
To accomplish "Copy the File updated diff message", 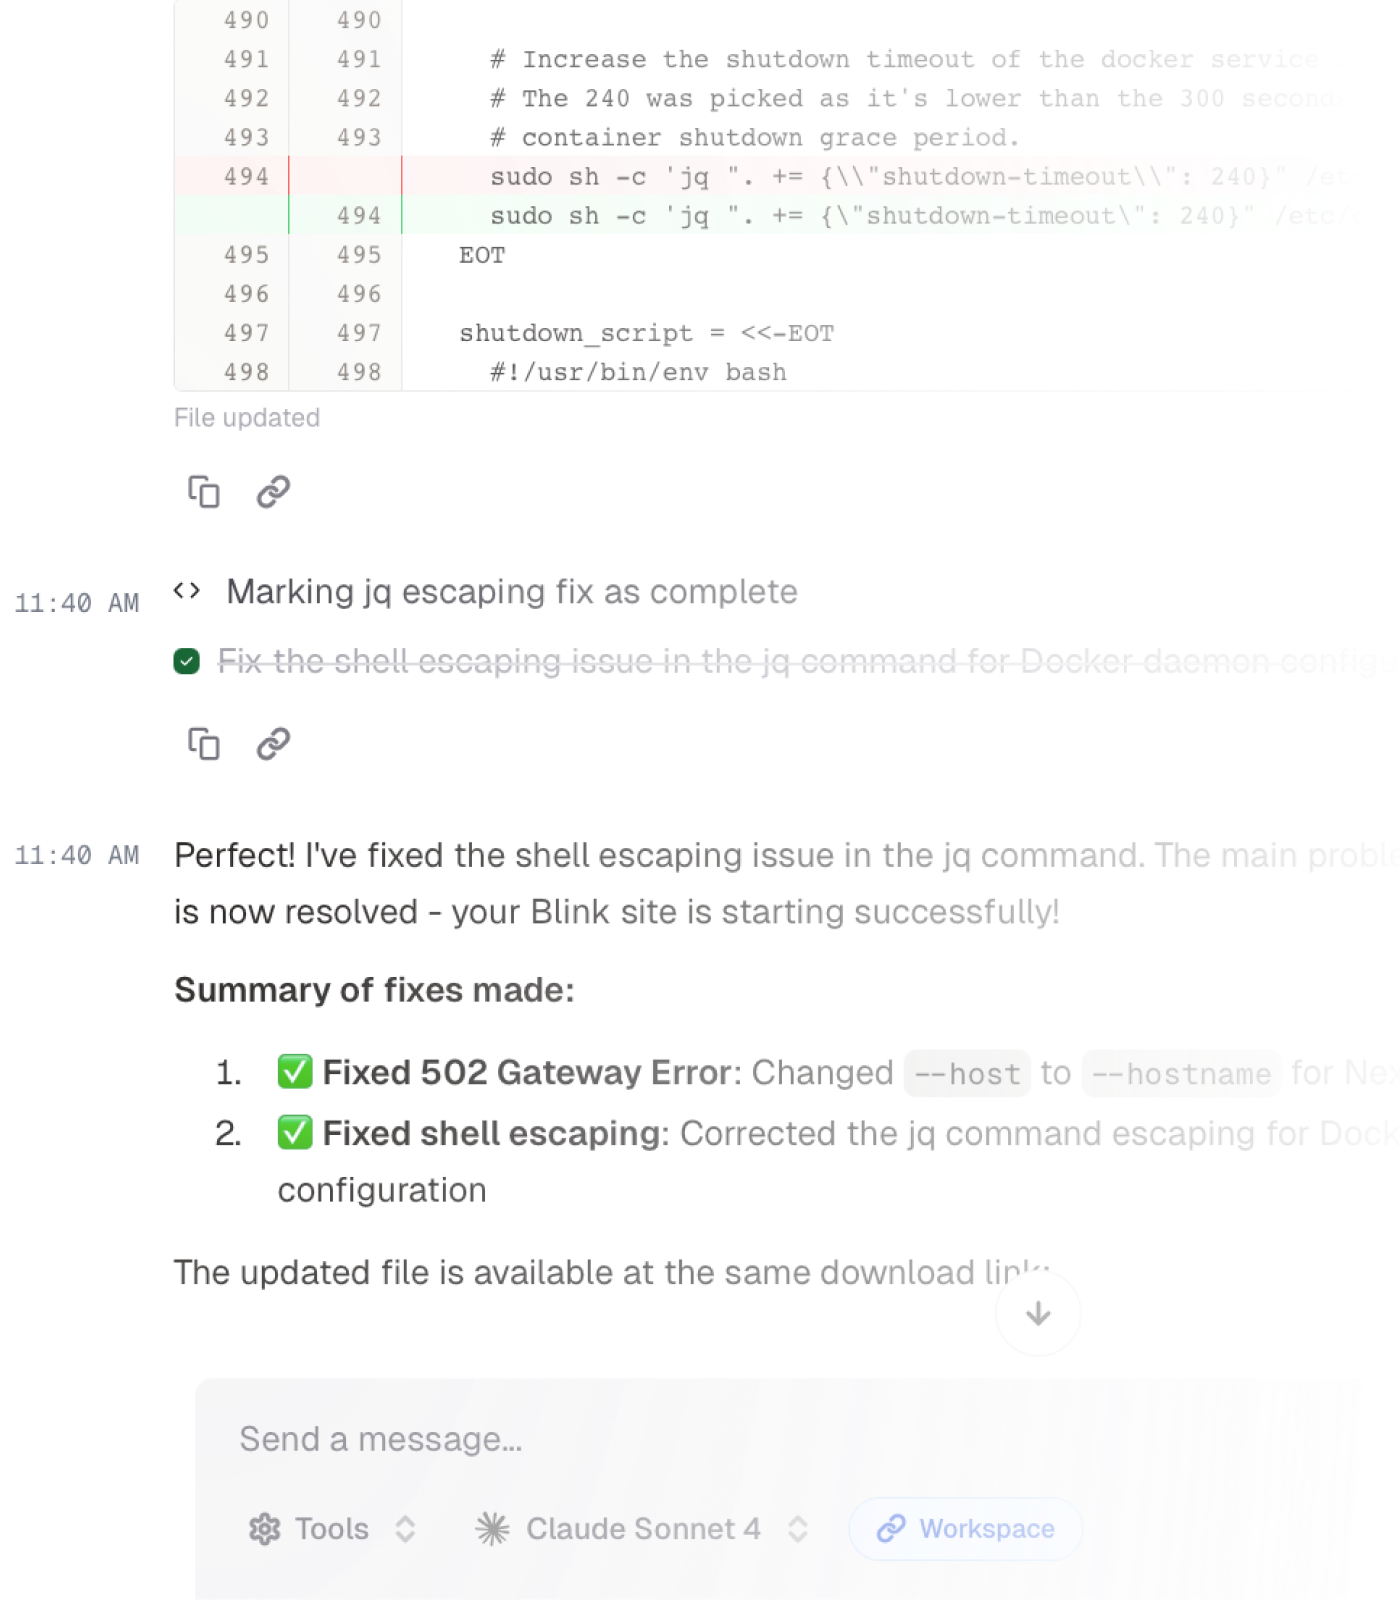I will point(204,492).
